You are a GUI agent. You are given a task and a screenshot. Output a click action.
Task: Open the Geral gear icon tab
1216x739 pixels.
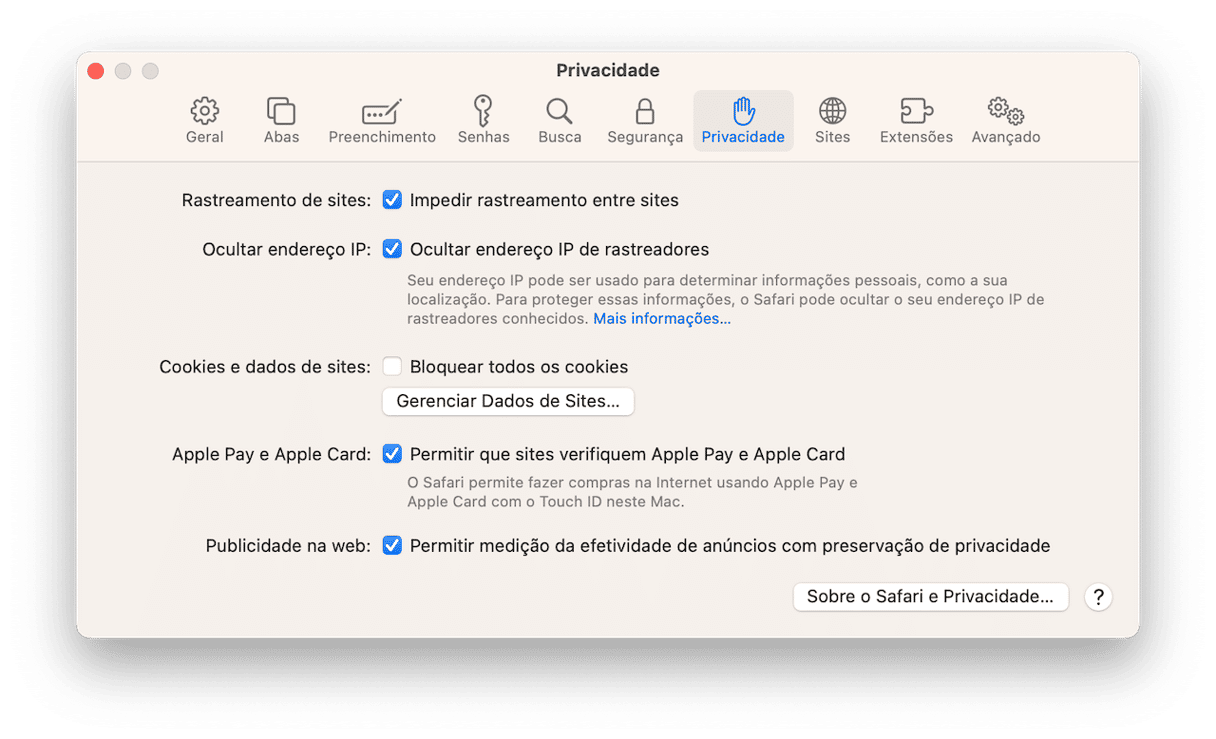(204, 111)
